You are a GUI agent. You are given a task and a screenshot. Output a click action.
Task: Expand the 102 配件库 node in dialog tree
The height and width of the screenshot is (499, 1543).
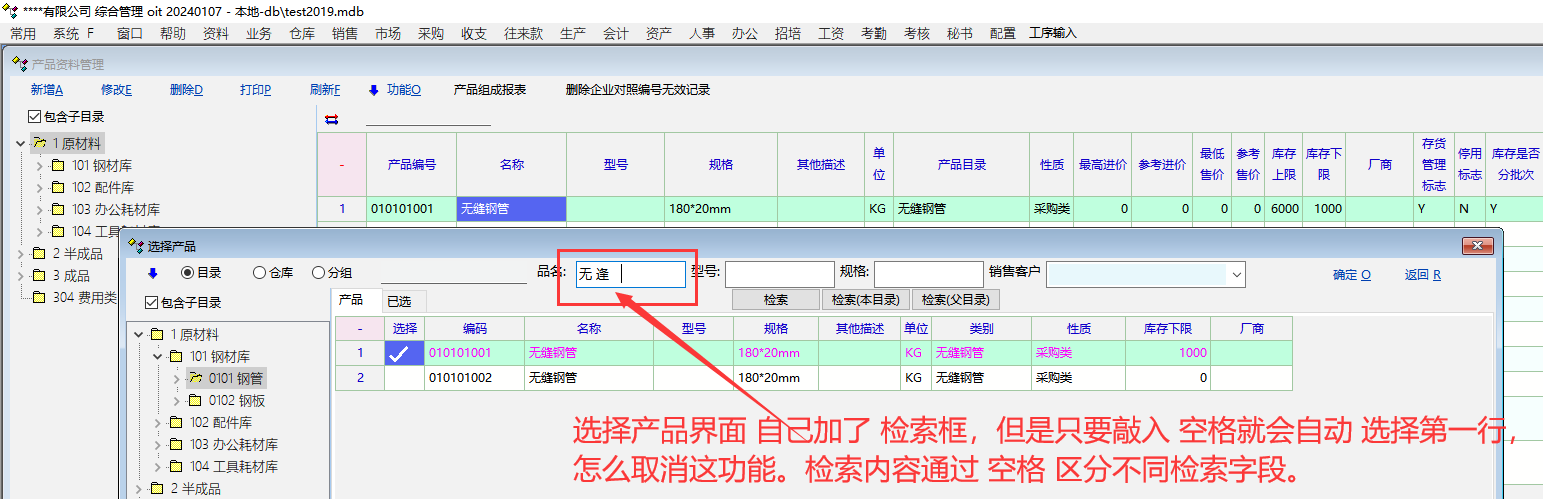click(x=157, y=423)
